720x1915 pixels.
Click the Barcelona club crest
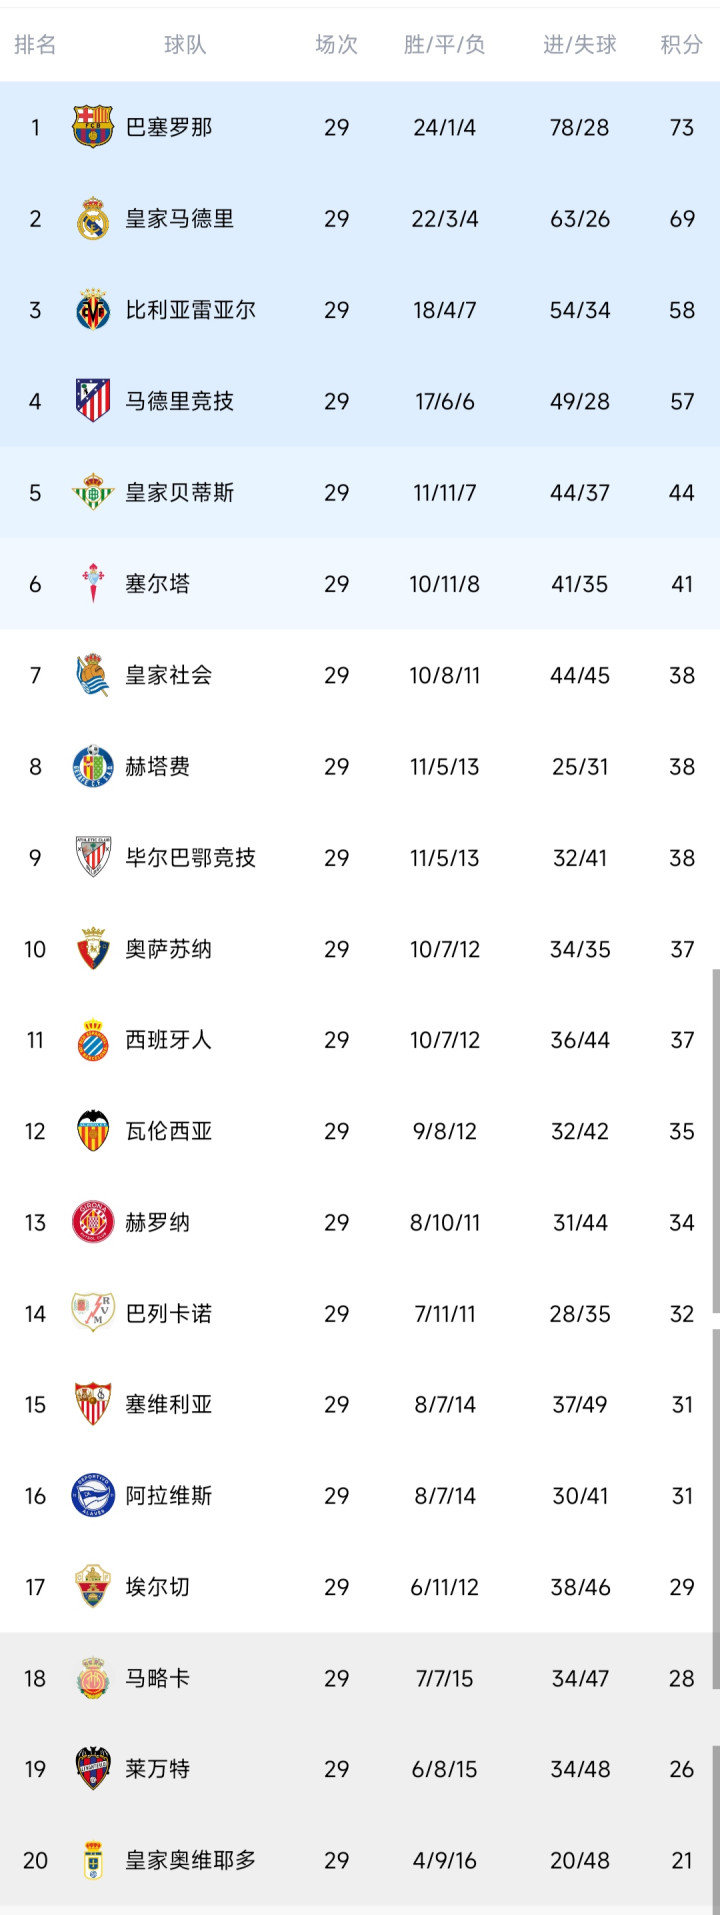93,127
